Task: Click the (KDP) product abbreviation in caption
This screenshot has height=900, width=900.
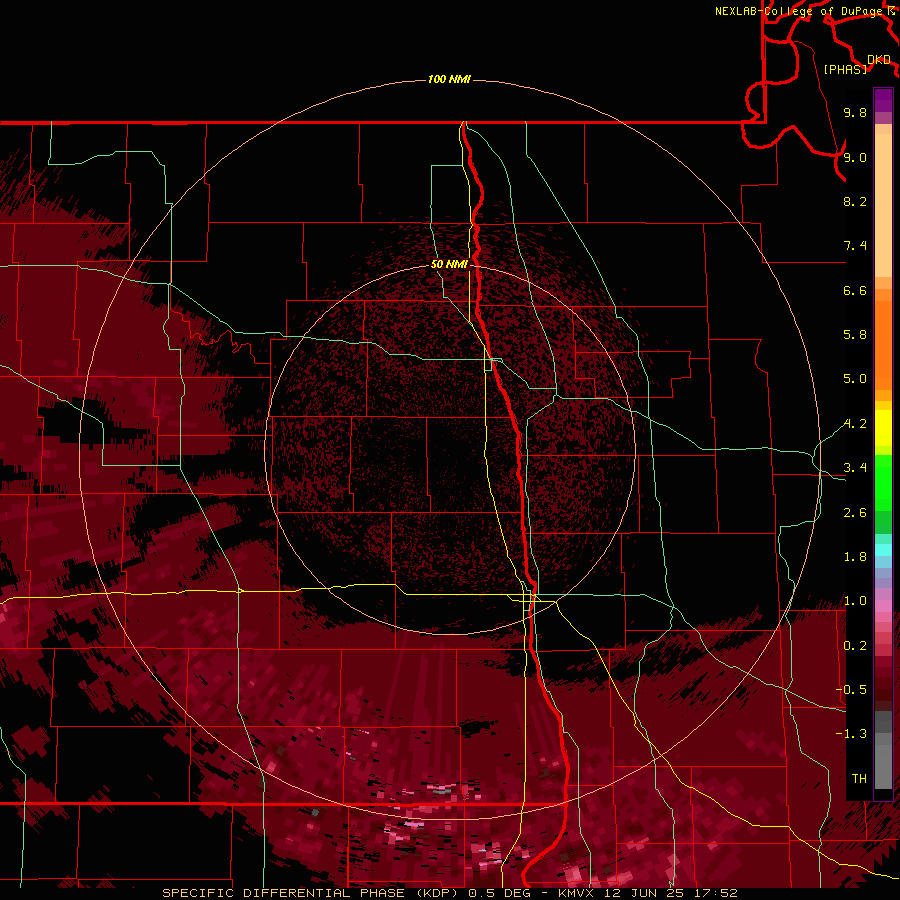Action: [x=436, y=893]
